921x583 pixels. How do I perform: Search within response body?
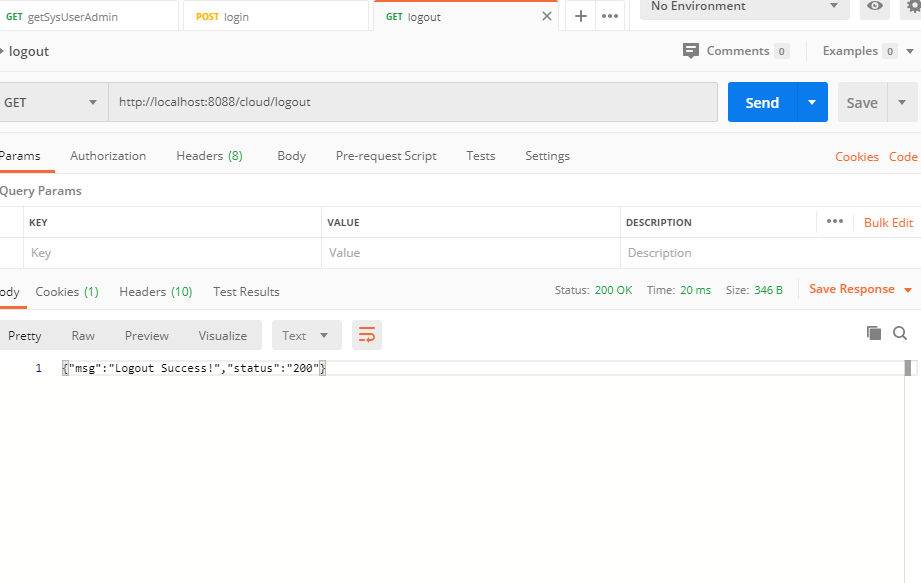coord(899,333)
